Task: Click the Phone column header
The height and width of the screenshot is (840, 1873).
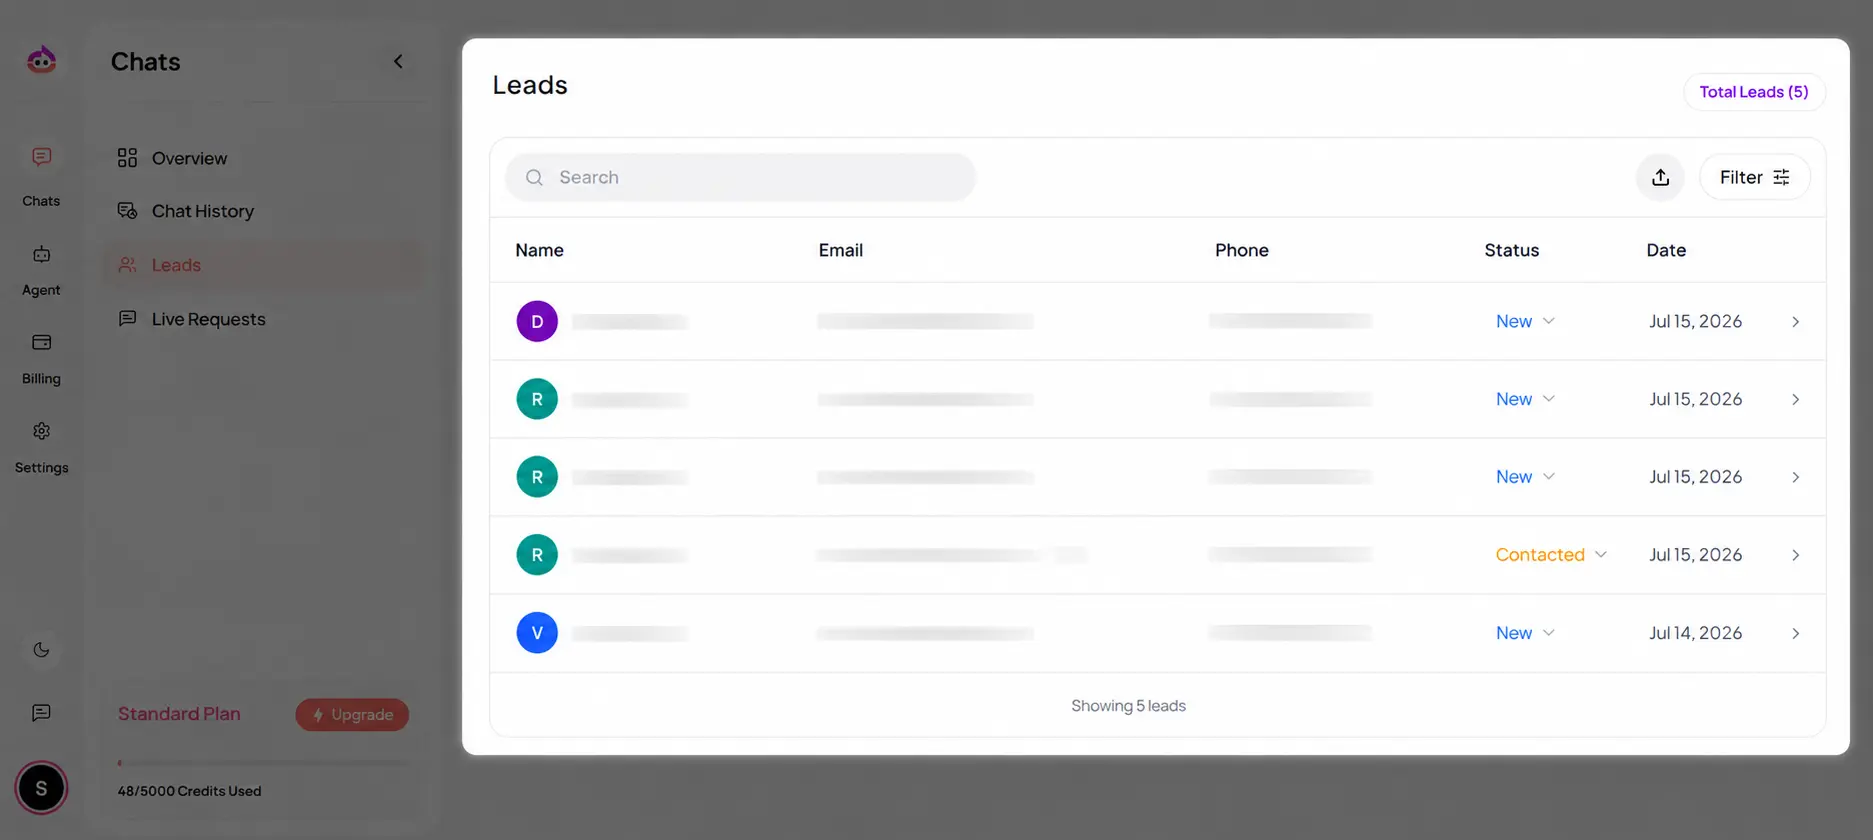Action: pos(1242,250)
